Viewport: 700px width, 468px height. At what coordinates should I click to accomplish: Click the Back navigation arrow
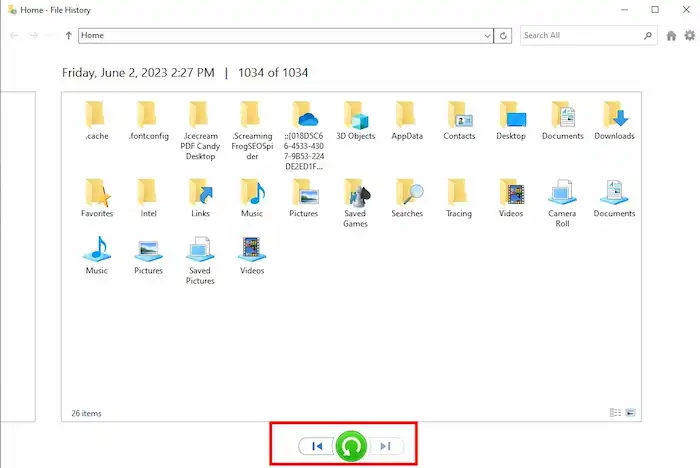[x=14, y=35]
